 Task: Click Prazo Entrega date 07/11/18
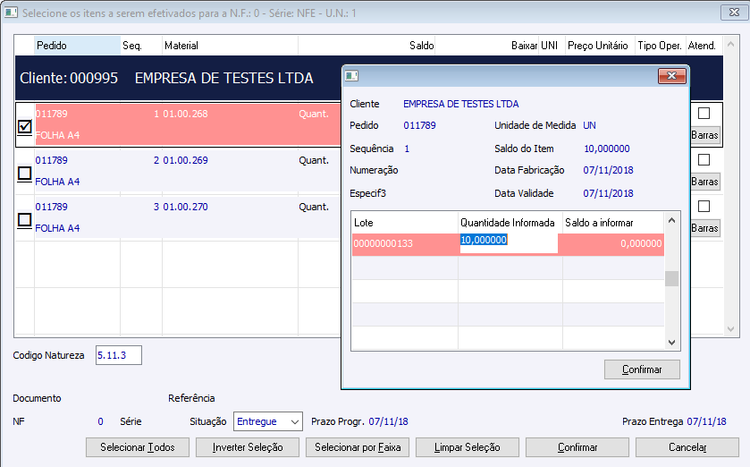point(706,422)
